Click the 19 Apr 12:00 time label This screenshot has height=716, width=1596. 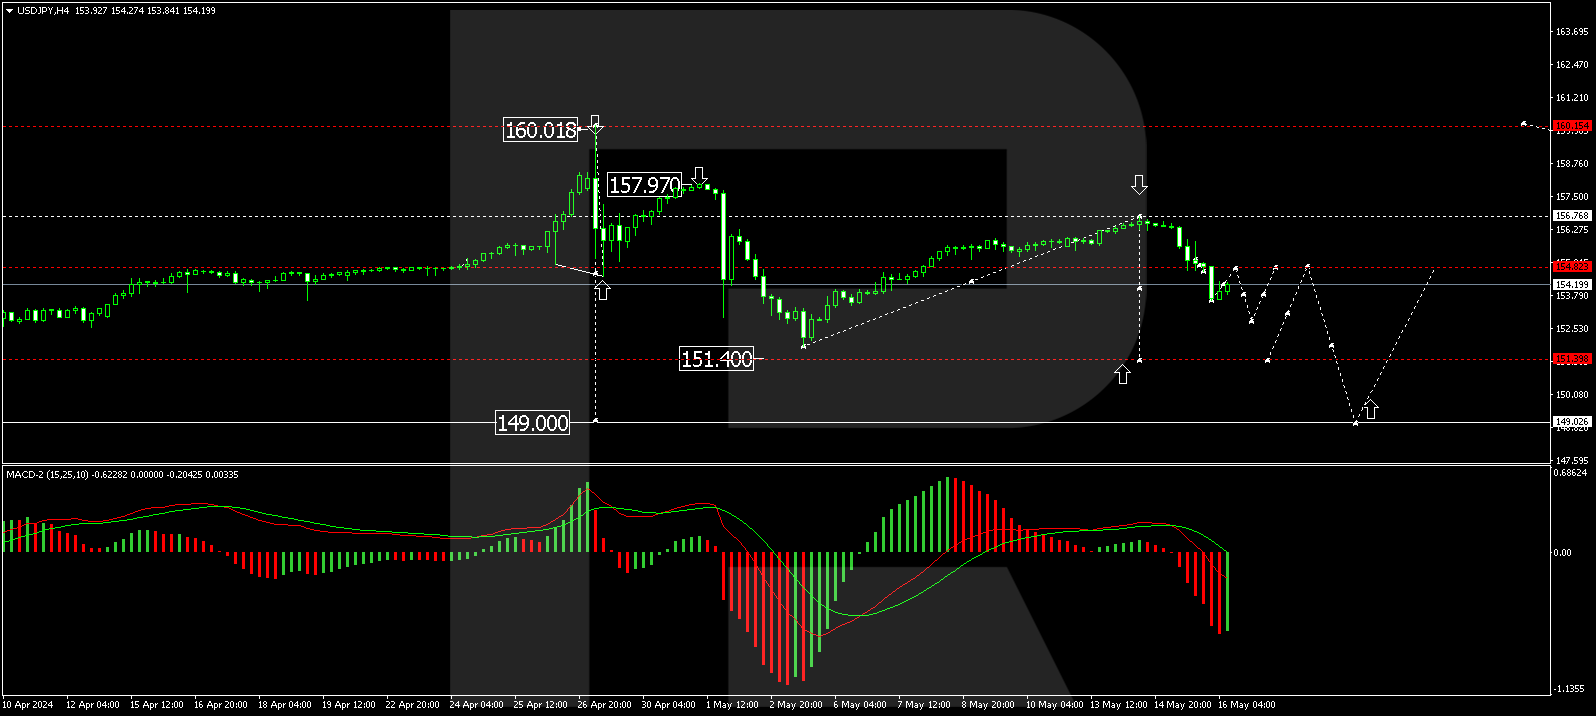click(348, 705)
